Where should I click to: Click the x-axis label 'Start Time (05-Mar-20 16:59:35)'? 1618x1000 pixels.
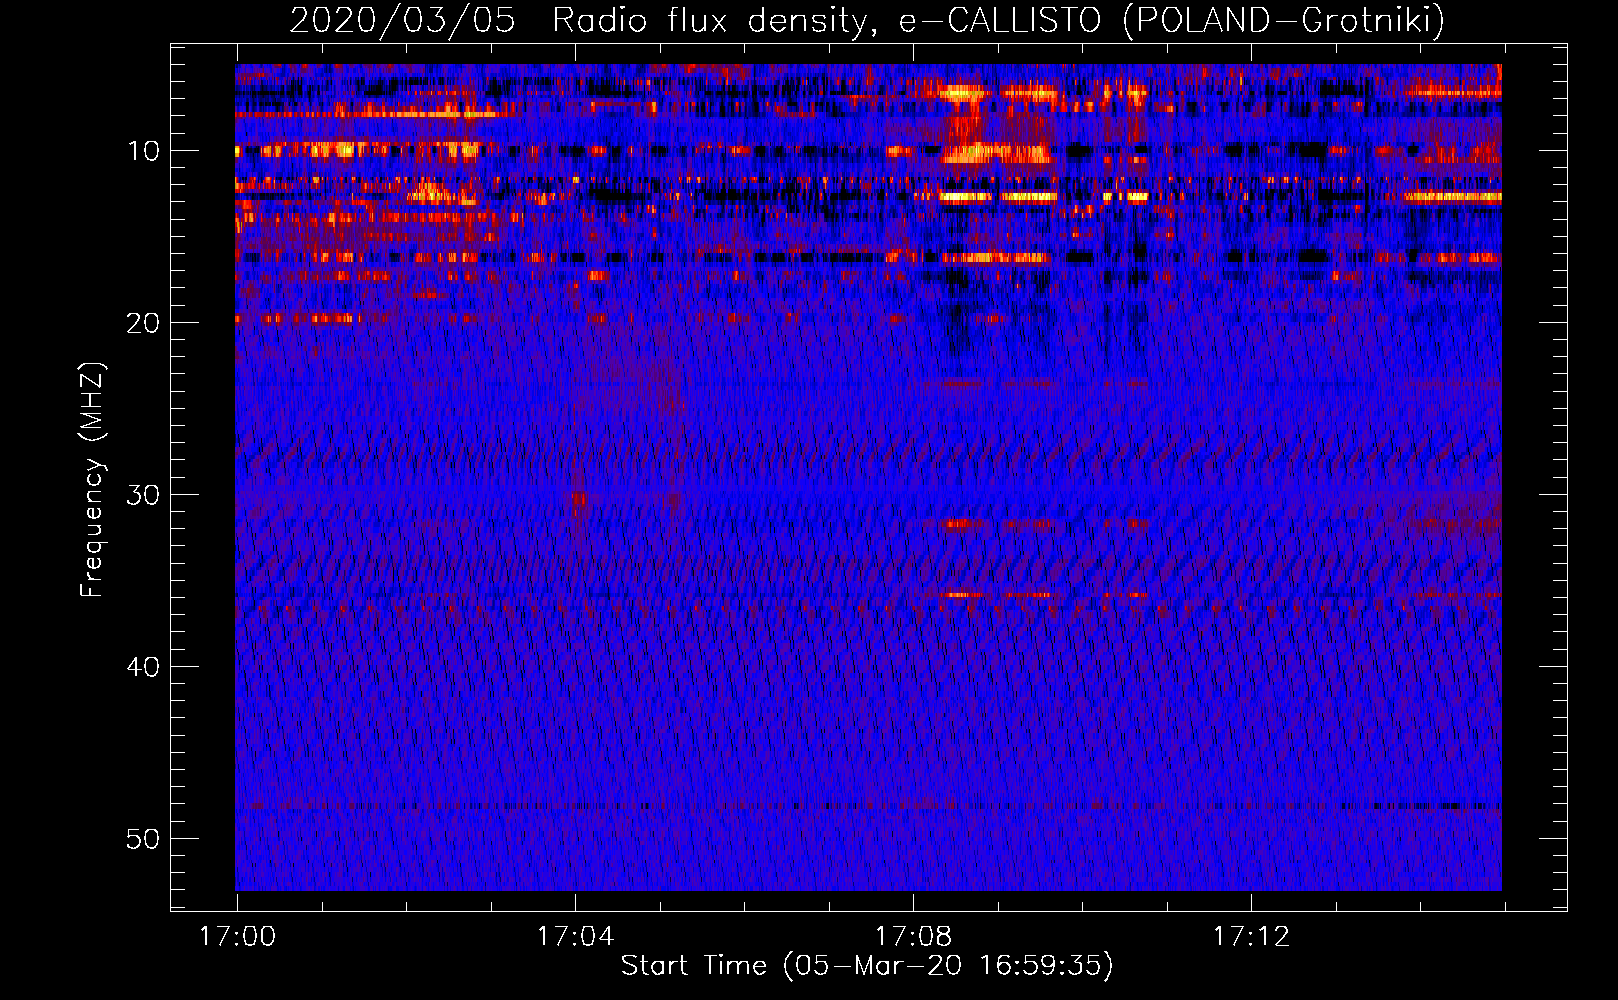[x=867, y=966]
